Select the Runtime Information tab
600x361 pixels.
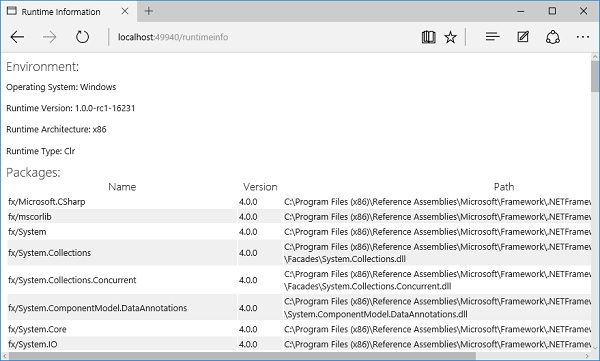click(x=61, y=12)
